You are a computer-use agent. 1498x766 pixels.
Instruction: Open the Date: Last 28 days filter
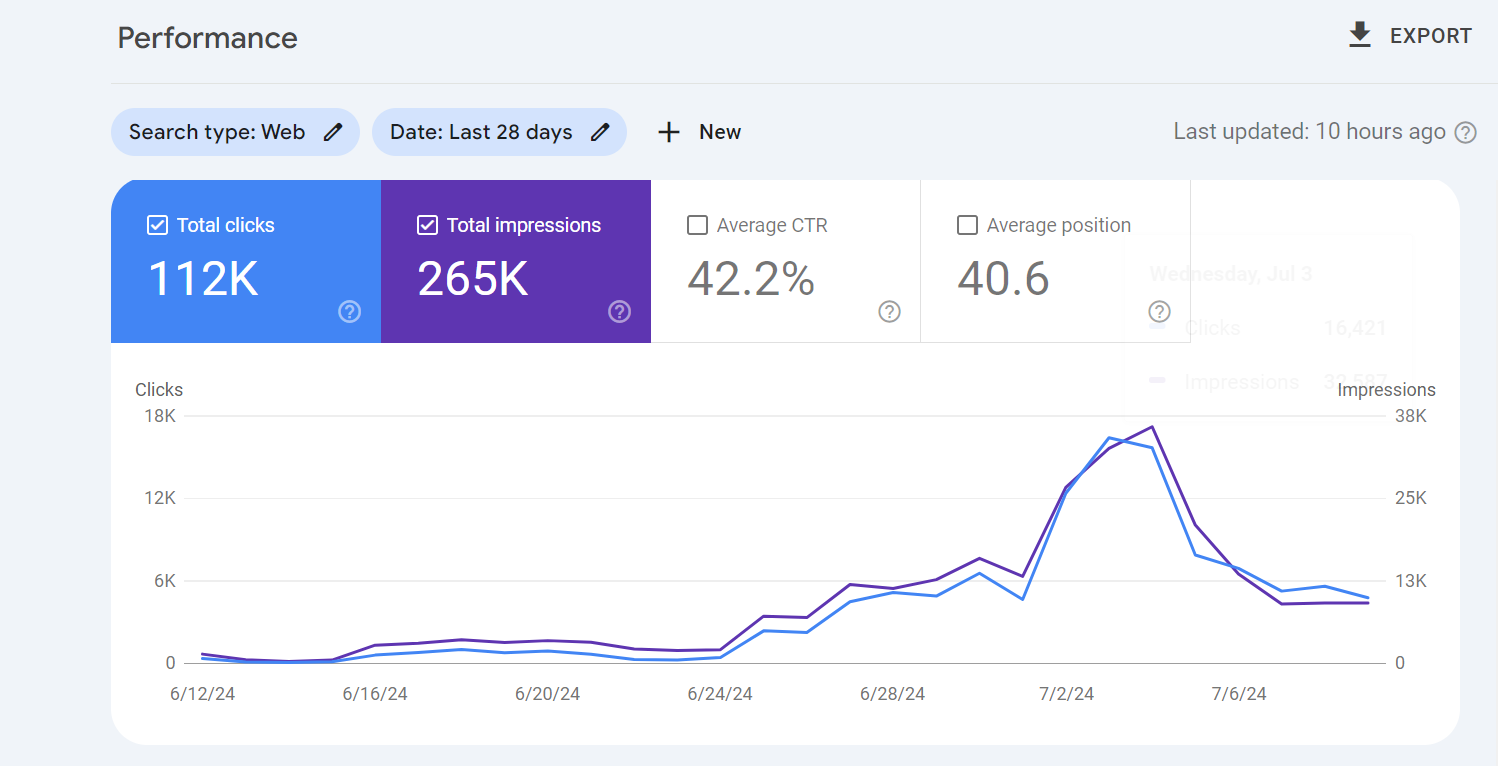coord(481,132)
